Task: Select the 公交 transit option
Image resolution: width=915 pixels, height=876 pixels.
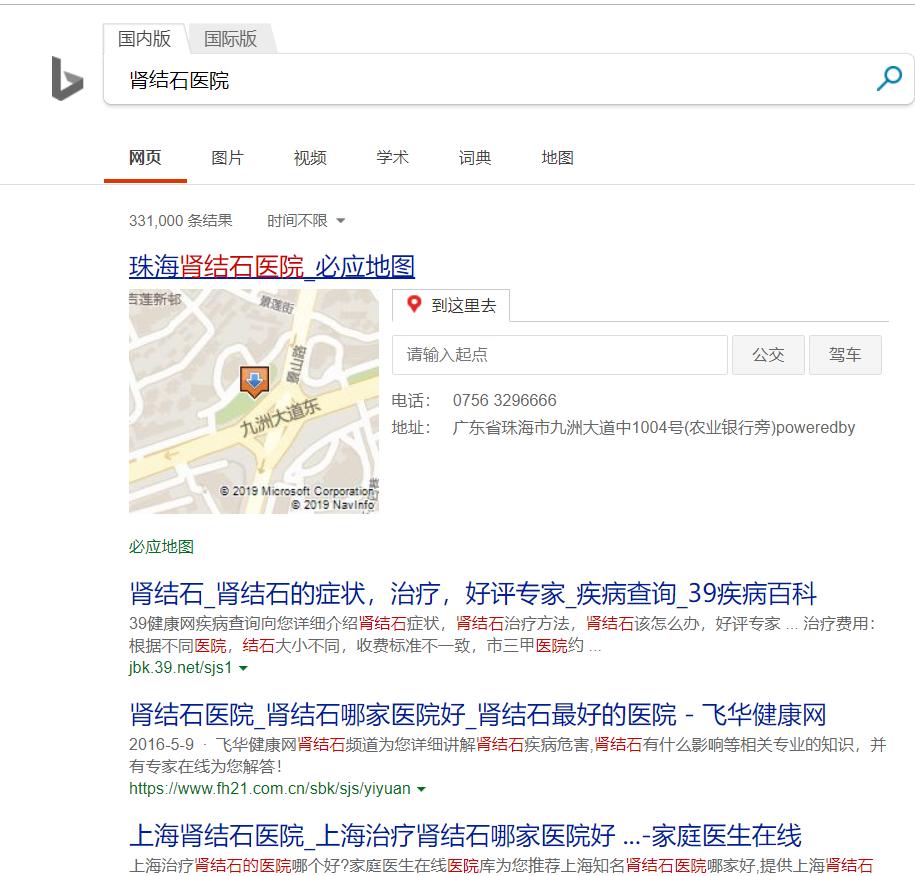Action: pos(768,354)
